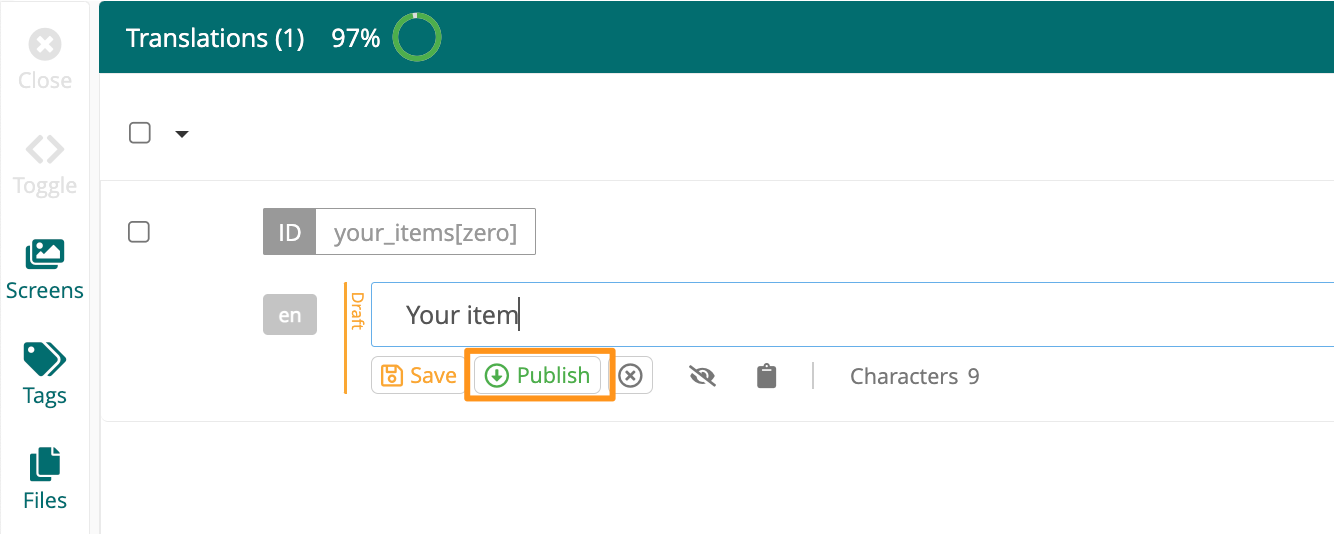The height and width of the screenshot is (534, 1334).
Task: Click the translation progress circle indicator
Action: click(416, 39)
